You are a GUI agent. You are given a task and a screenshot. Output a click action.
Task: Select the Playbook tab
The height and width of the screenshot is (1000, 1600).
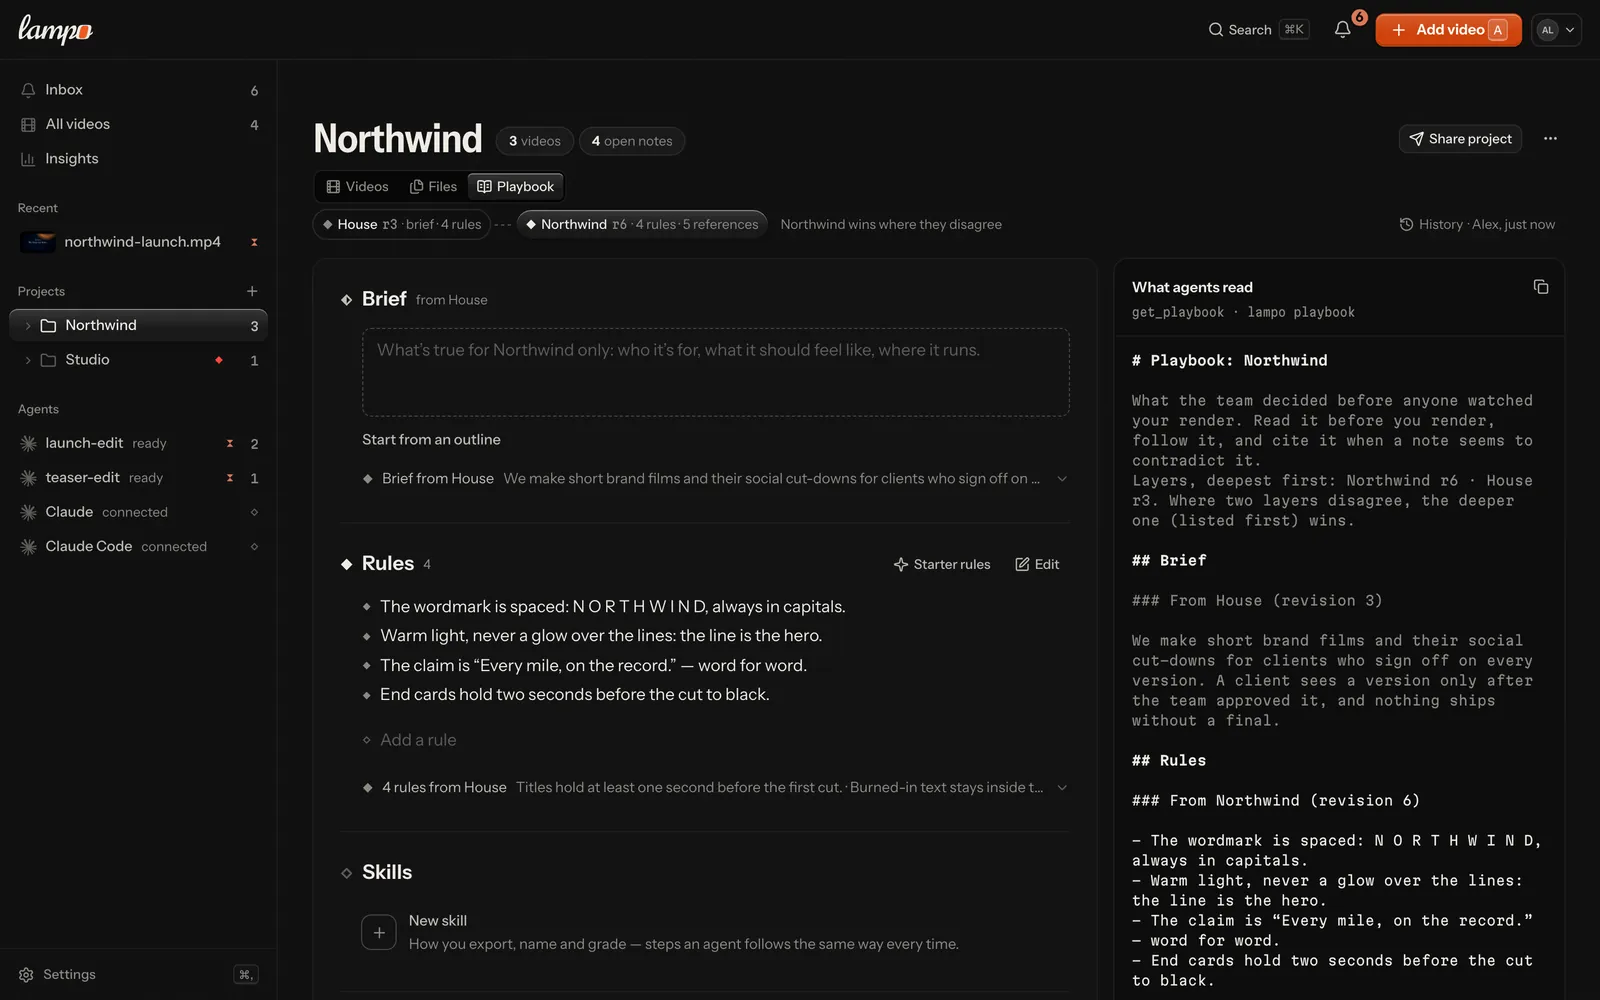[x=515, y=187]
